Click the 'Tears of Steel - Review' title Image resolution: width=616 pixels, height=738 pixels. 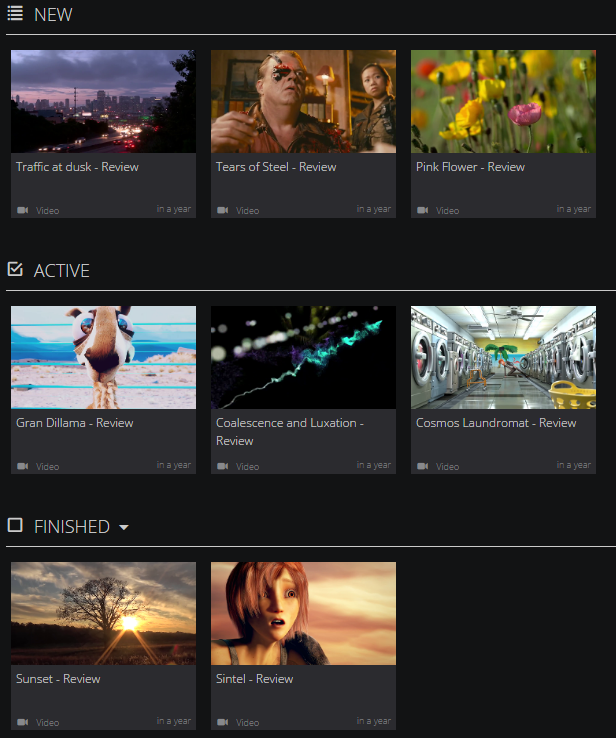276,167
